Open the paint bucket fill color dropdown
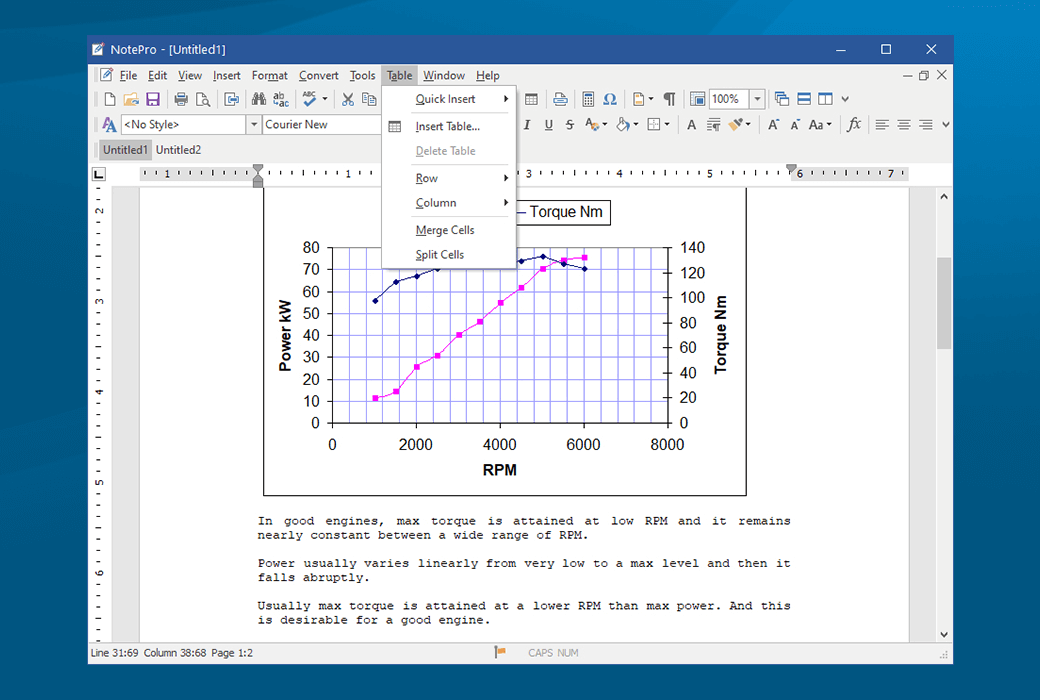This screenshot has height=700, width=1040. click(635, 125)
